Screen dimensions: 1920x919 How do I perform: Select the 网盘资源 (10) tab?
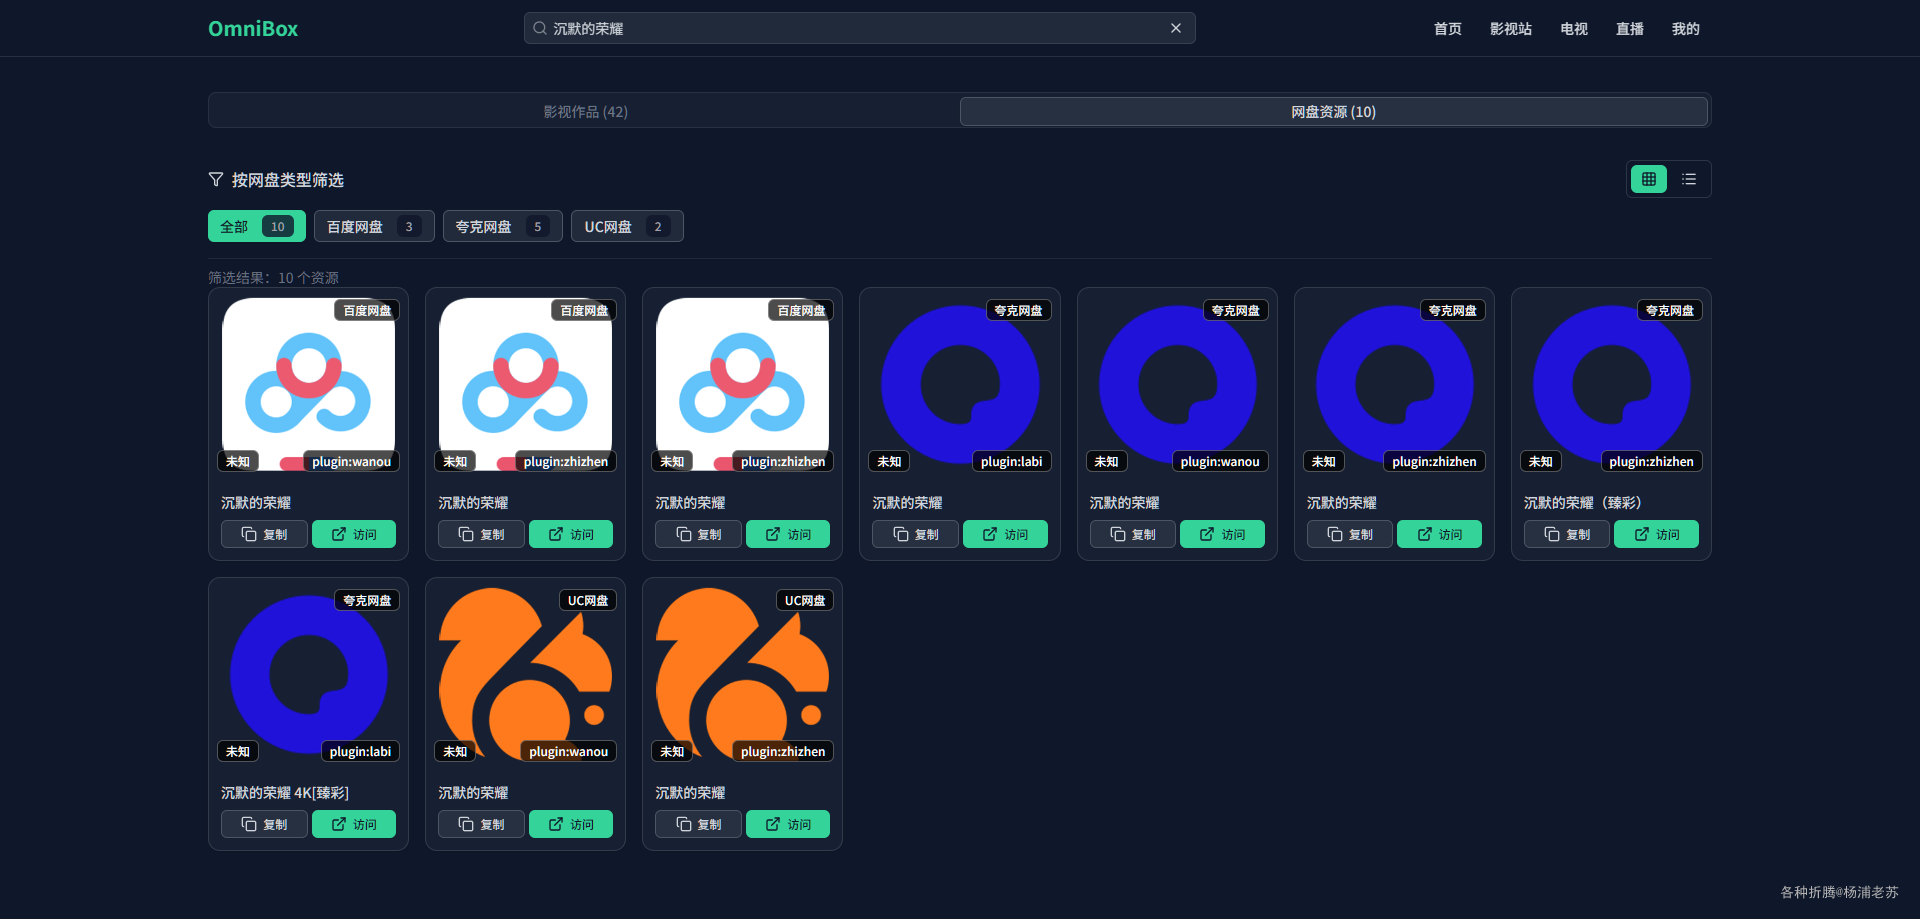point(1333,111)
